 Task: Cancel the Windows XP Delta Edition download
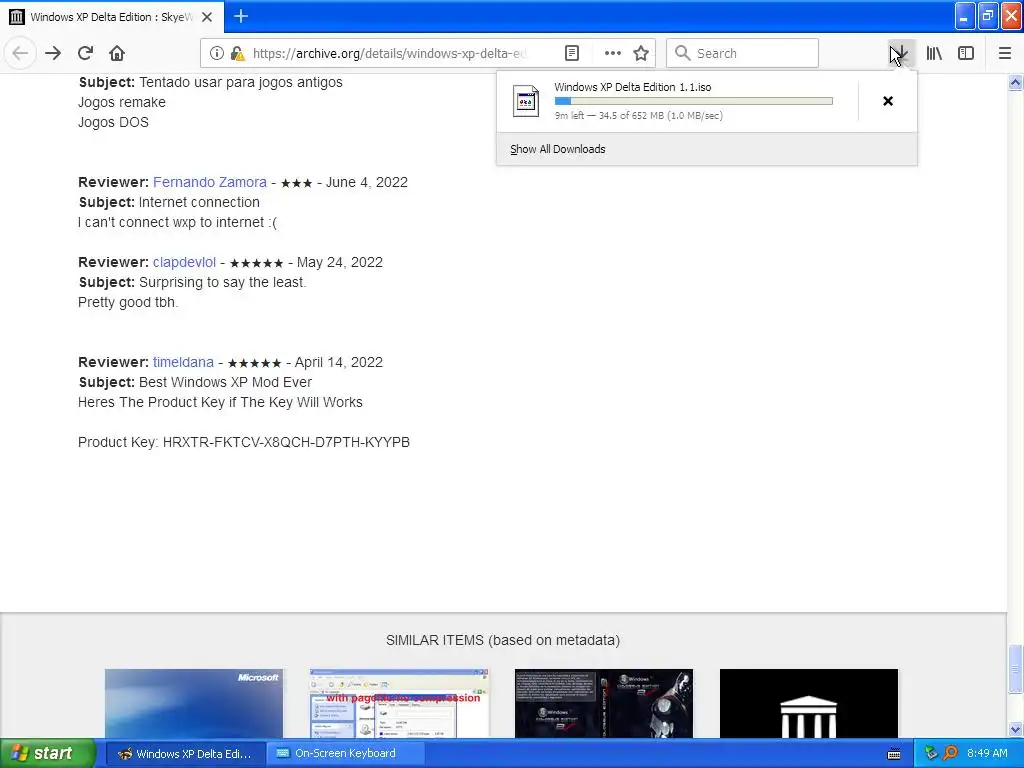(888, 101)
